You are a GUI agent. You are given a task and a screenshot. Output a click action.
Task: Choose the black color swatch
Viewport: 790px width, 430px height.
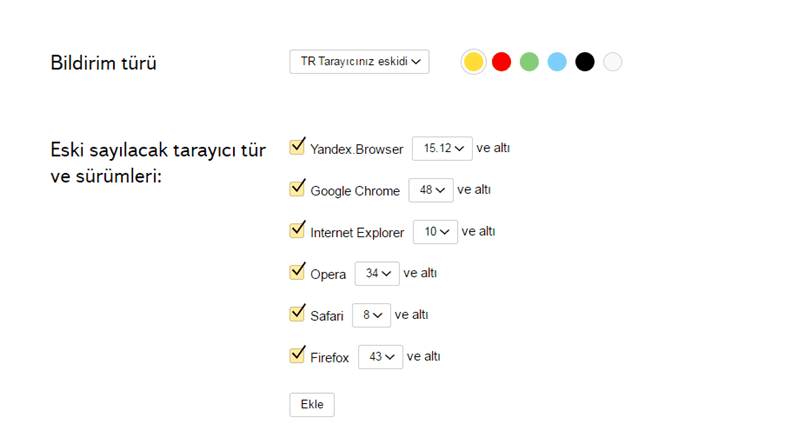(x=585, y=62)
